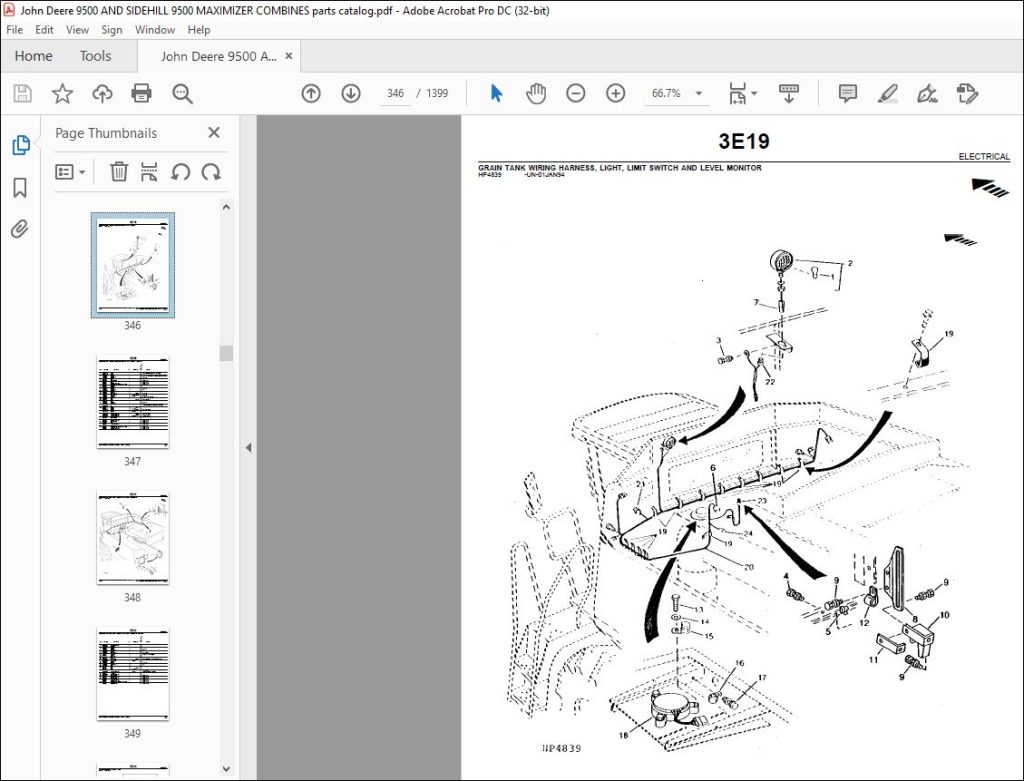Expand the page display options arrow
The height and width of the screenshot is (781, 1024).
[754, 93]
